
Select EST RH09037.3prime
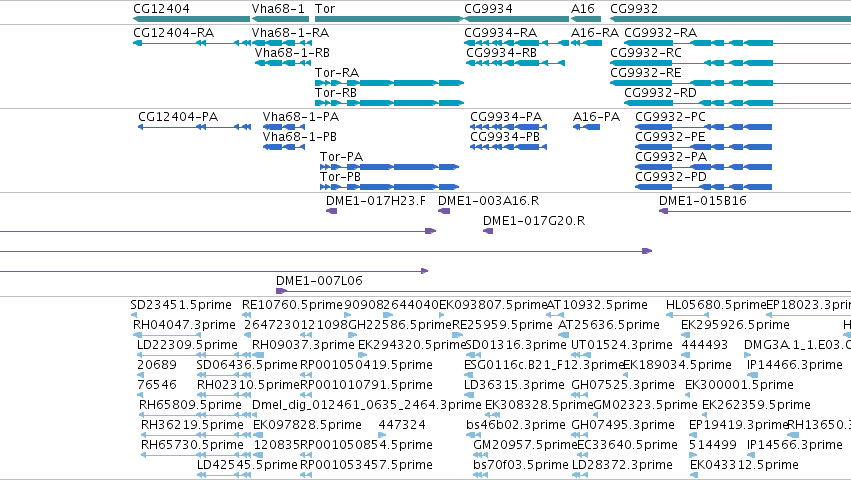303,345
